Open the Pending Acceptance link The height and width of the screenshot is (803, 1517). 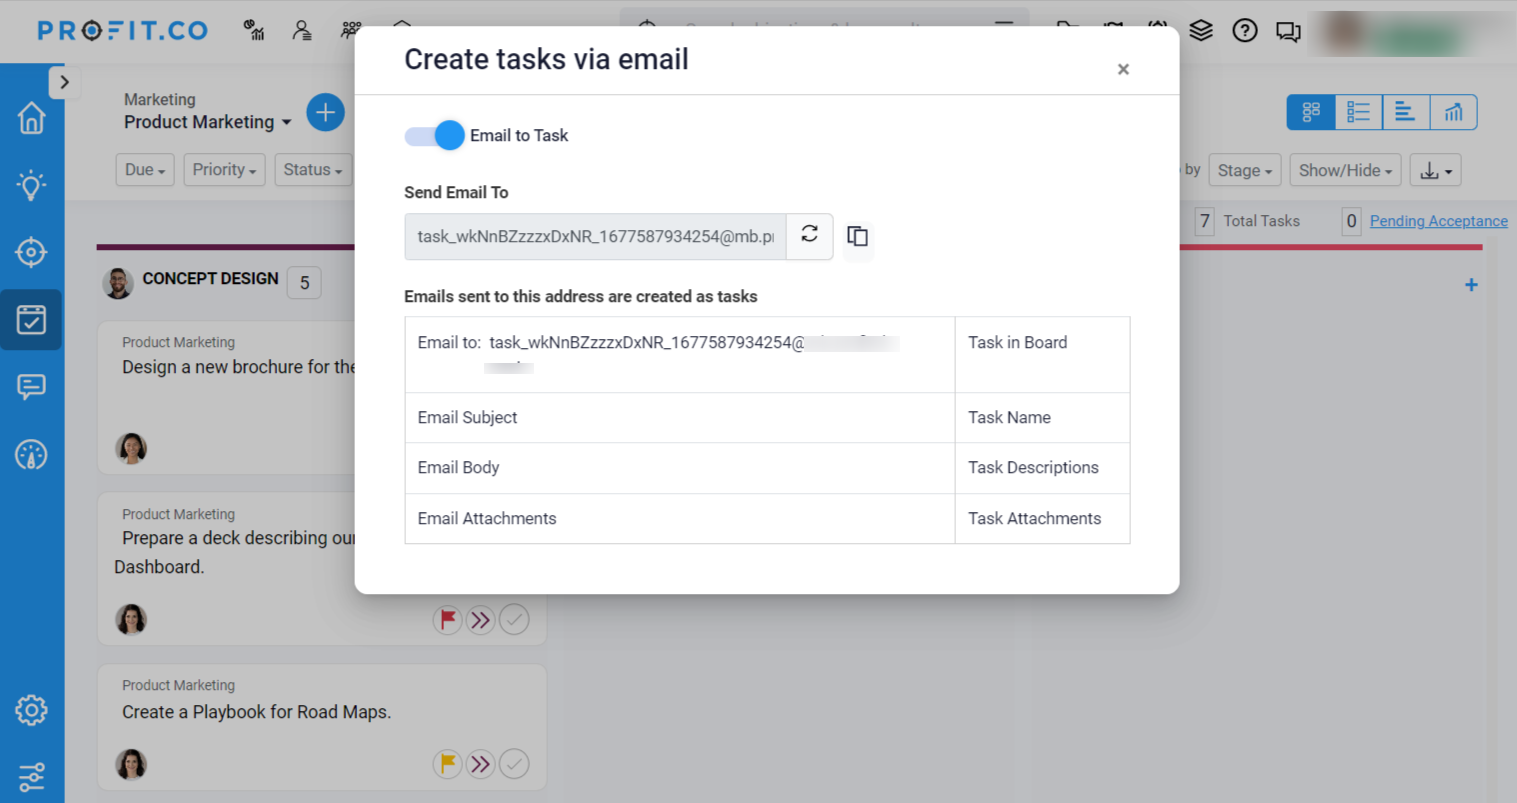1438,221
